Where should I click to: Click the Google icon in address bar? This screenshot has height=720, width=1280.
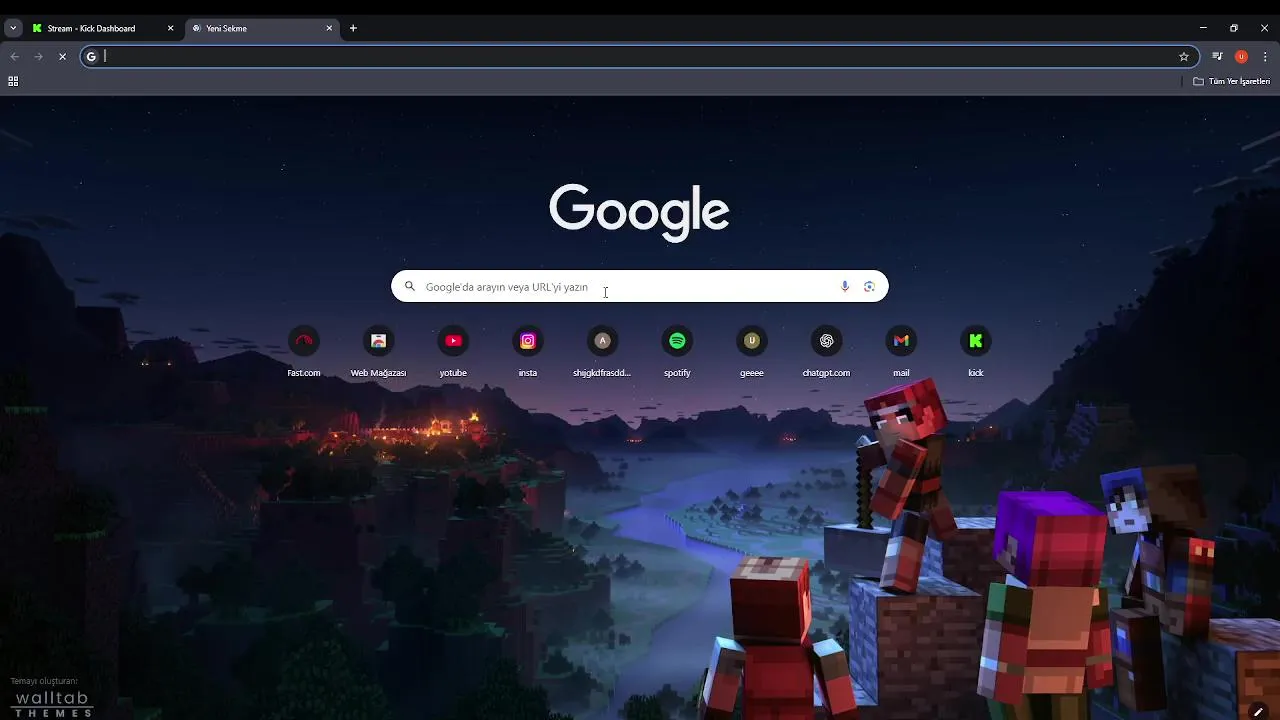click(91, 57)
